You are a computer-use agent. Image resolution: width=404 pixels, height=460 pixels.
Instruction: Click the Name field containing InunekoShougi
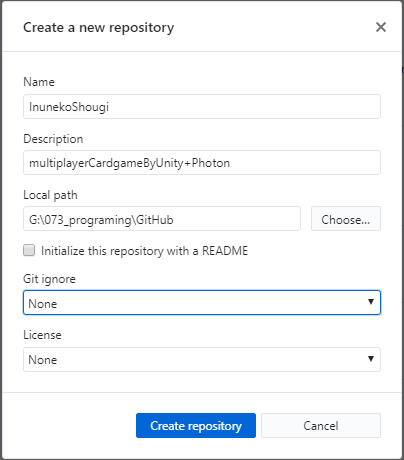click(x=202, y=107)
